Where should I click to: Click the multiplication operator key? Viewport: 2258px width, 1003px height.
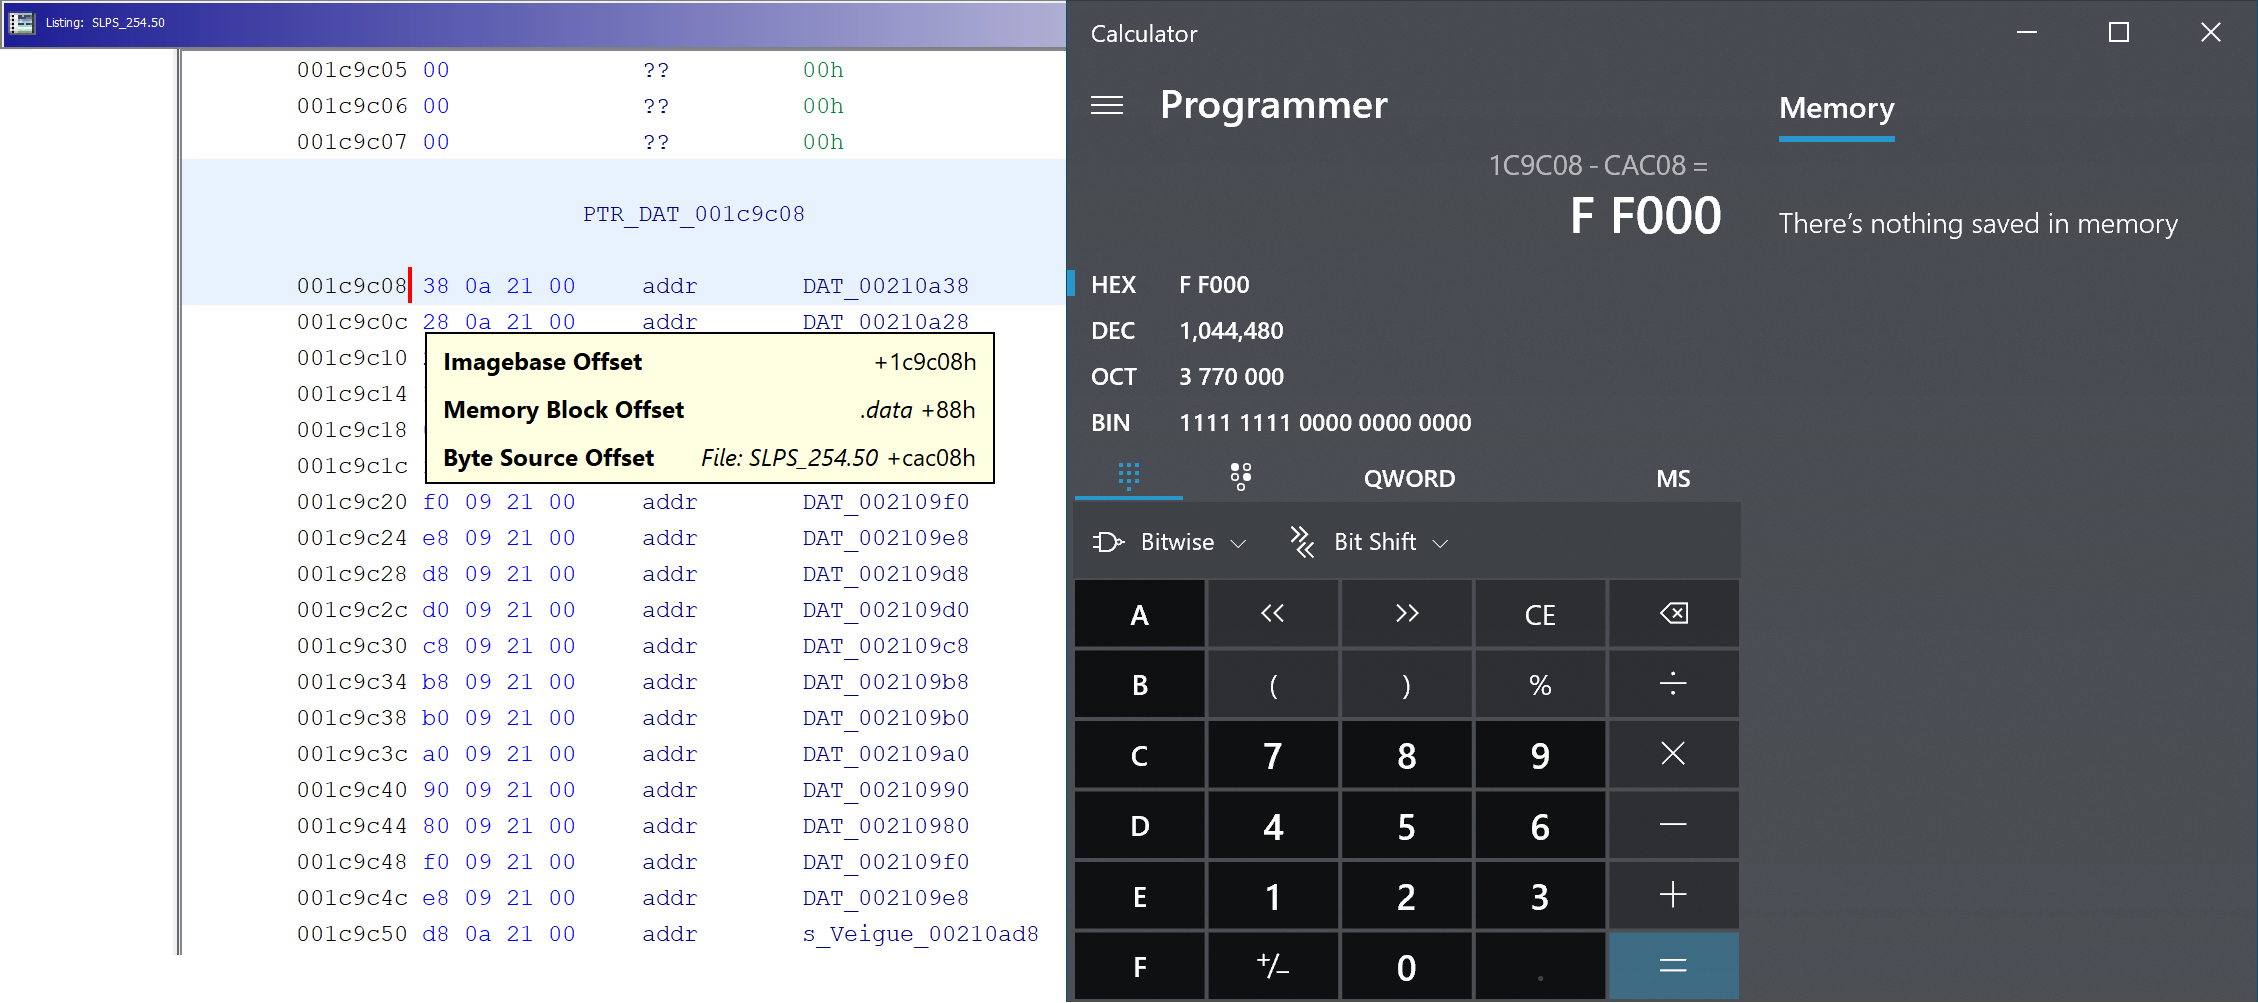(1673, 754)
